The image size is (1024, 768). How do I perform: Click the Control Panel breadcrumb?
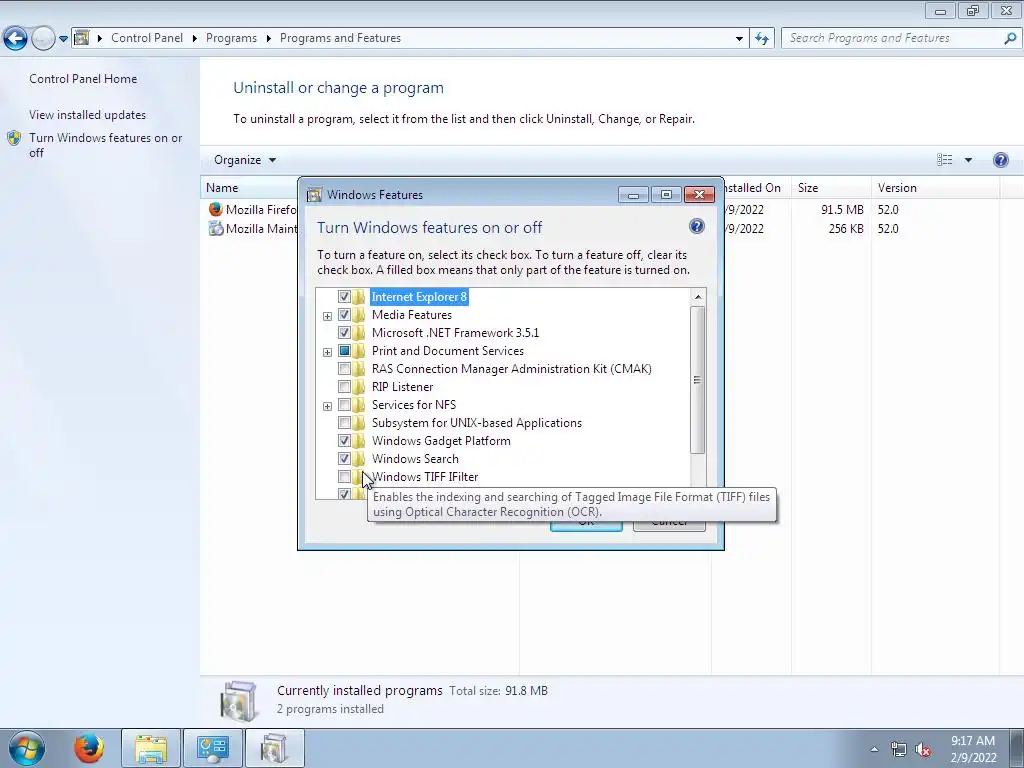tap(147, 38)
